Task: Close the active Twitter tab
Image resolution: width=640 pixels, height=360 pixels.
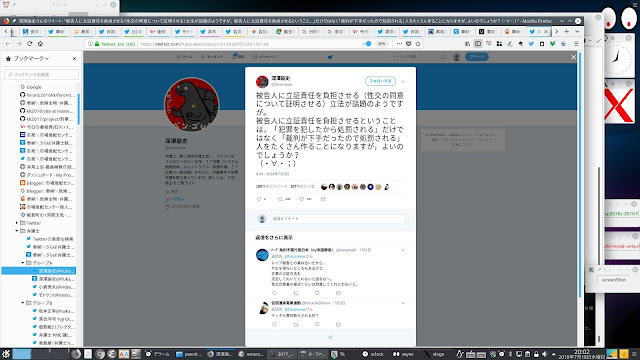Action: [546, 32]
